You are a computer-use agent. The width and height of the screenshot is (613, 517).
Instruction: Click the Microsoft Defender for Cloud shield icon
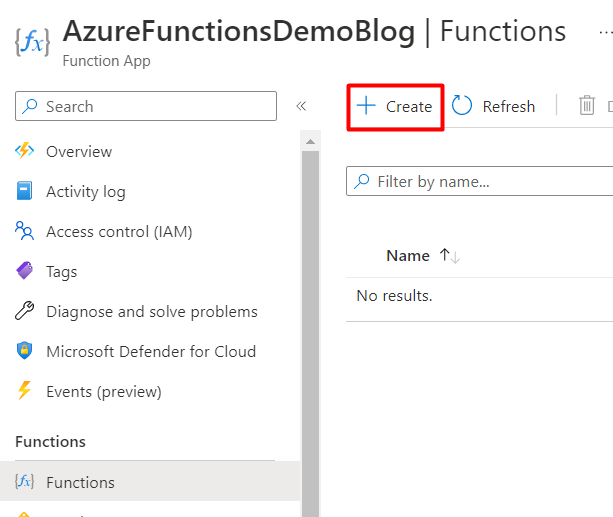click(25, 351)
